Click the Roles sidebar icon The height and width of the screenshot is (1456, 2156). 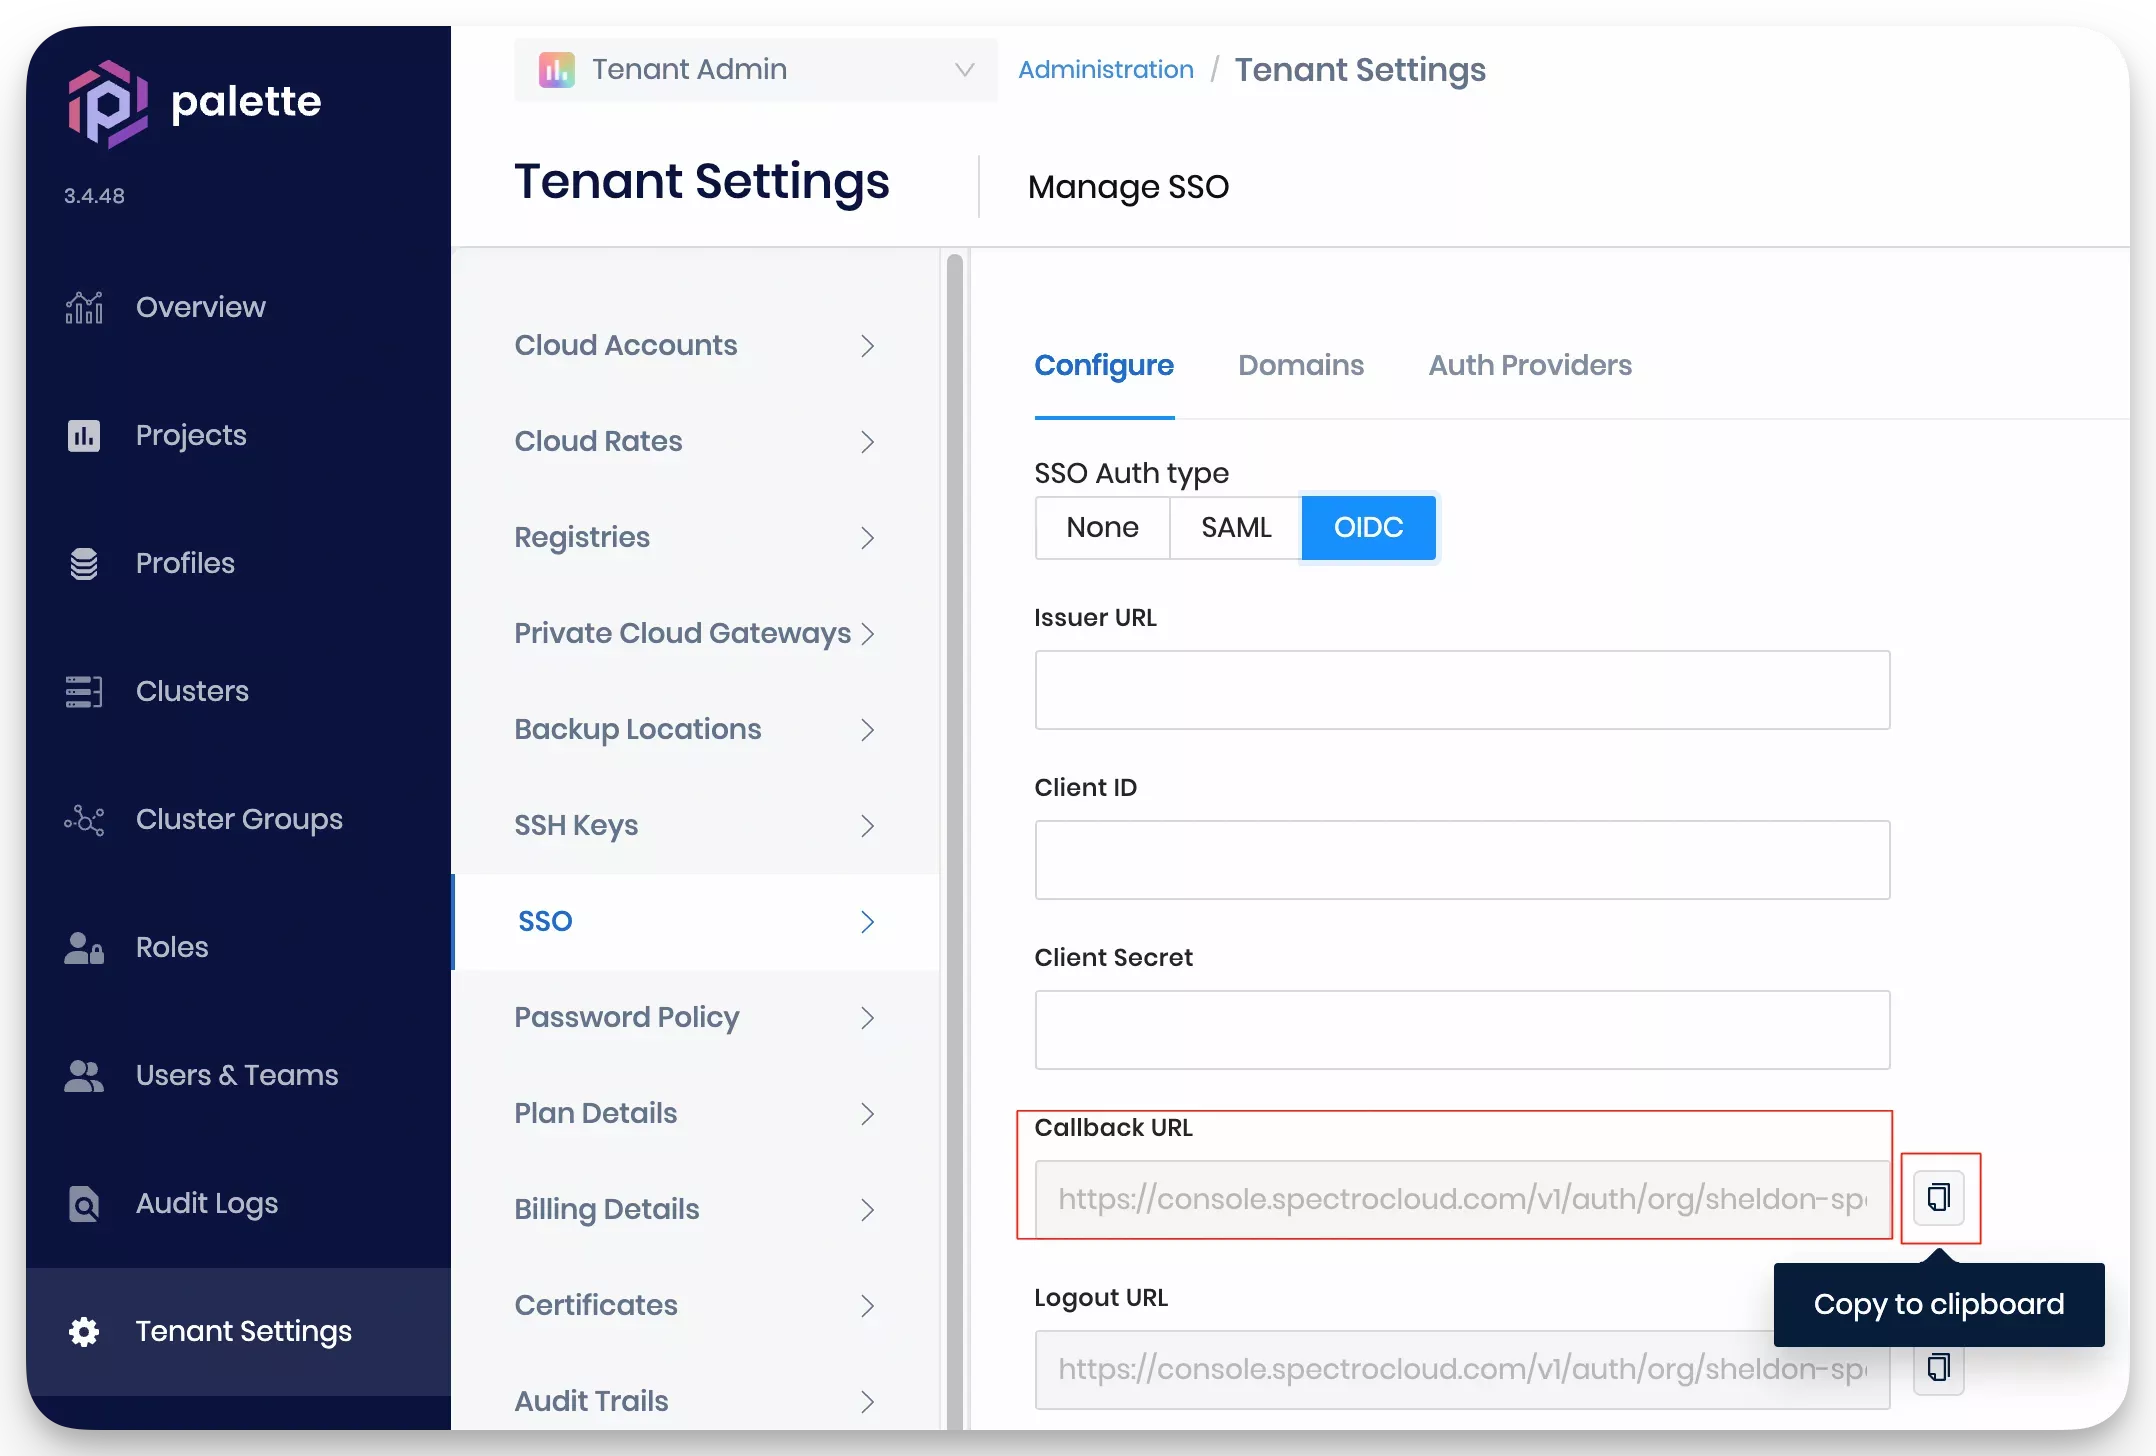(84, 946)
